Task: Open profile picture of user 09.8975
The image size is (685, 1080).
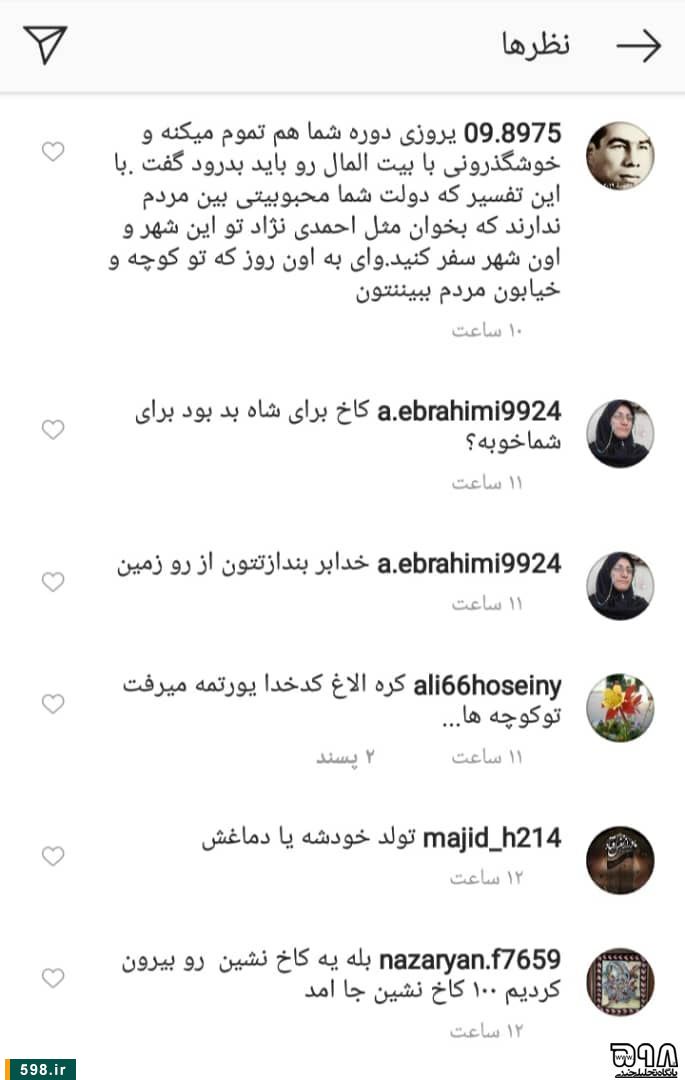Action: coord(620,156)
